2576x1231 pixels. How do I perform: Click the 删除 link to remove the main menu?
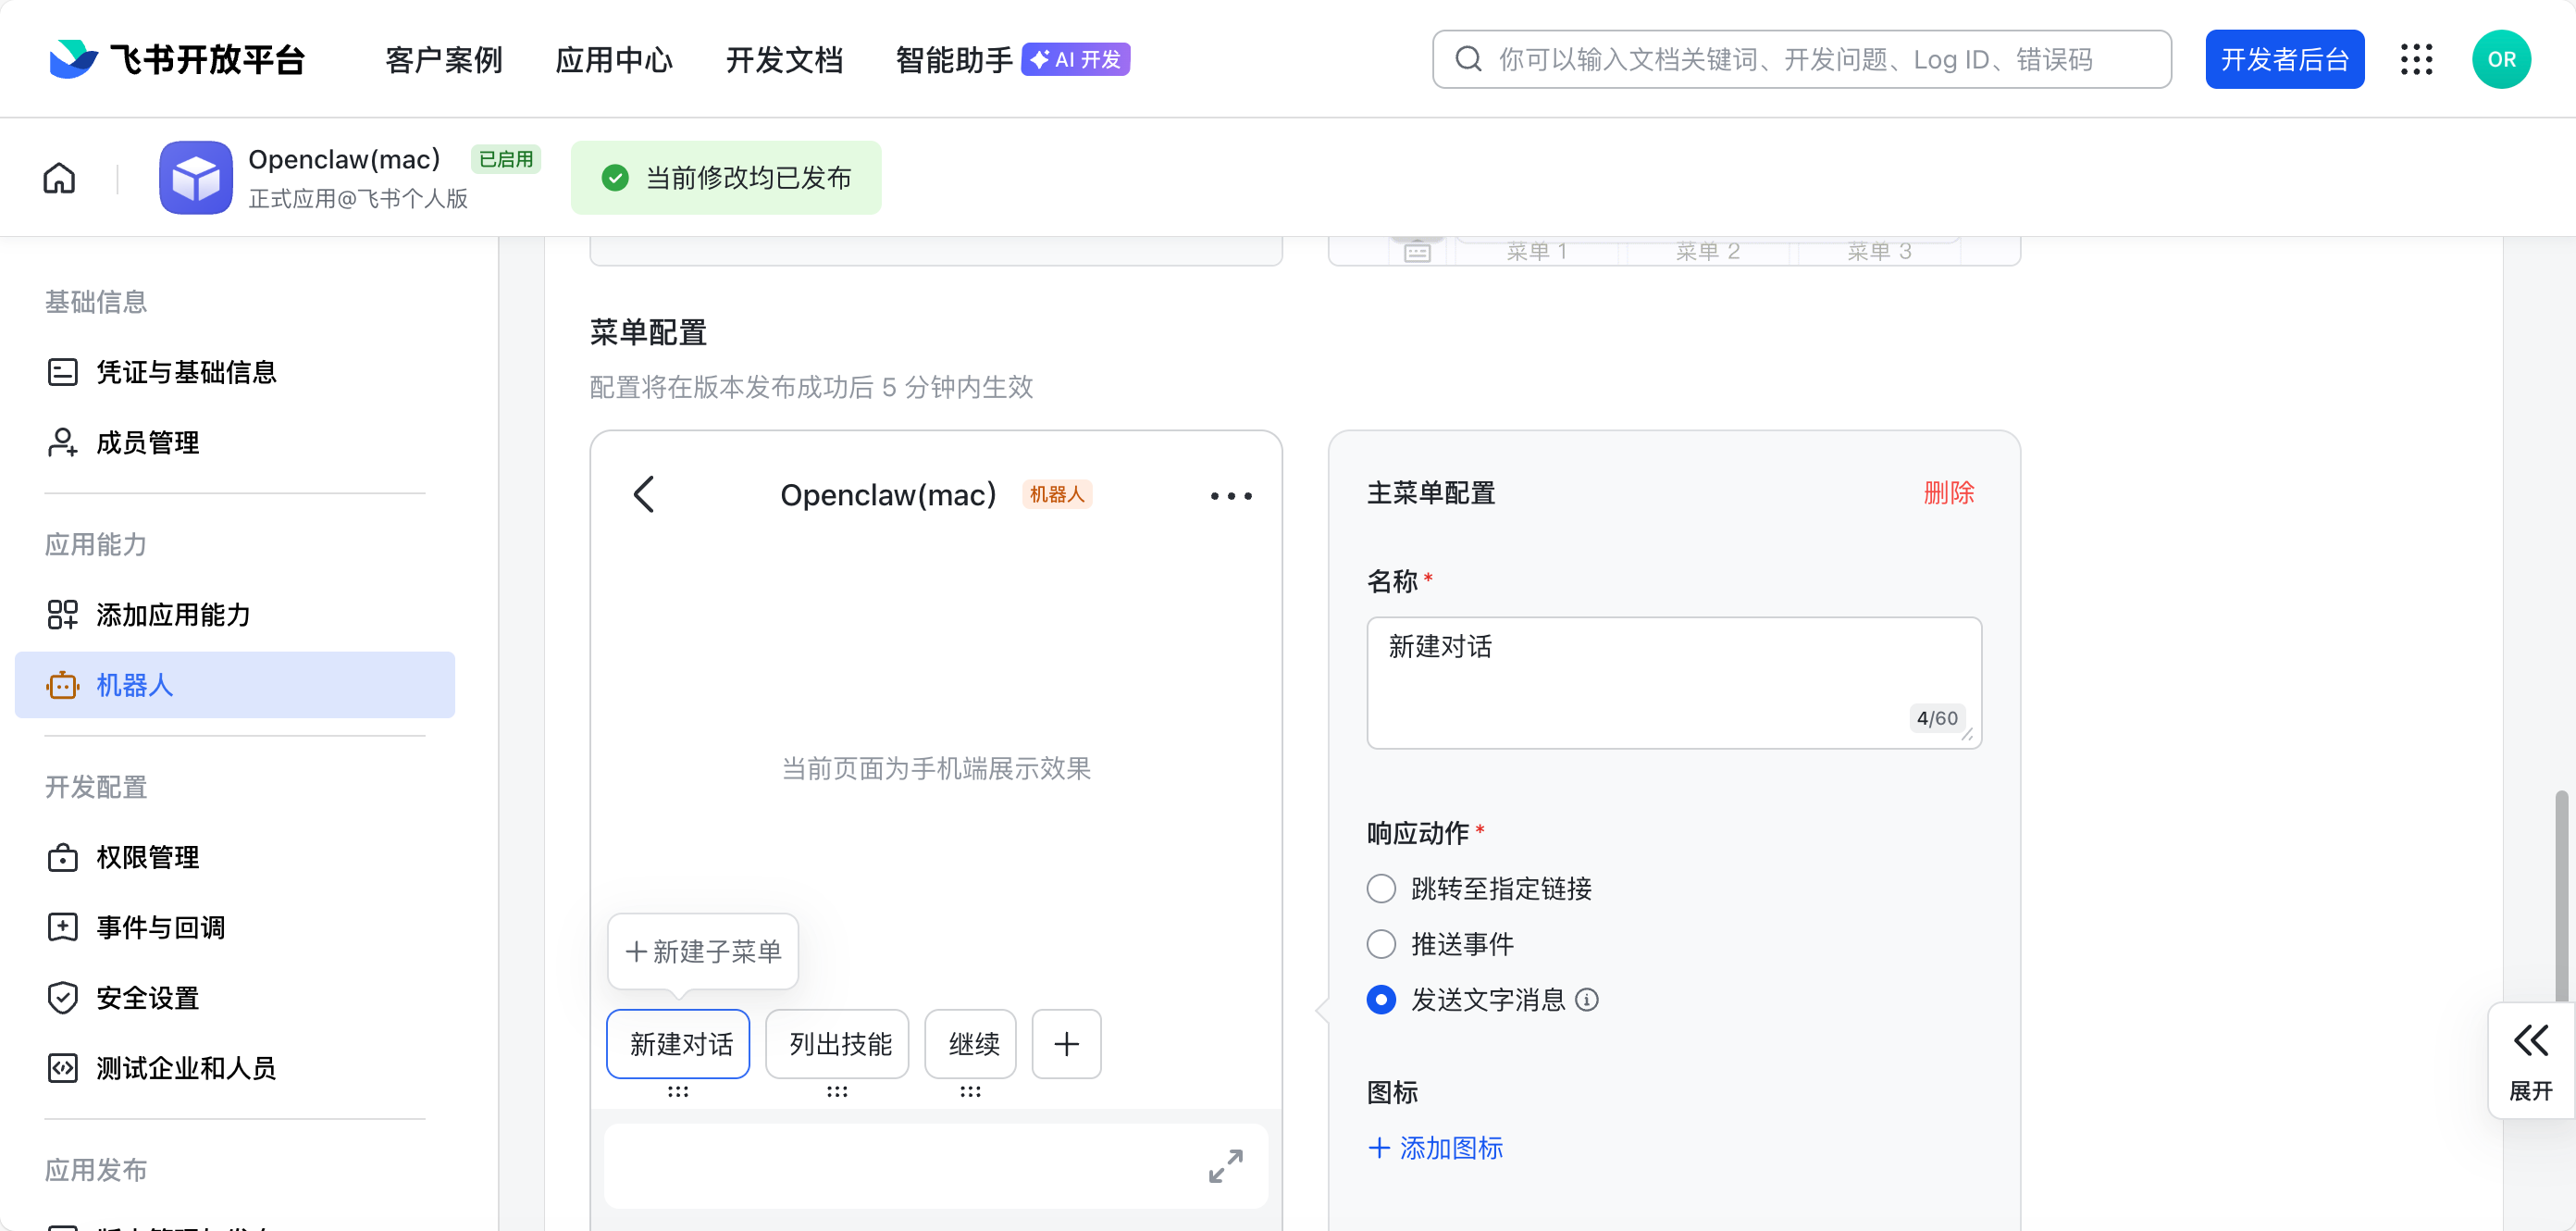pos(1949,492)
